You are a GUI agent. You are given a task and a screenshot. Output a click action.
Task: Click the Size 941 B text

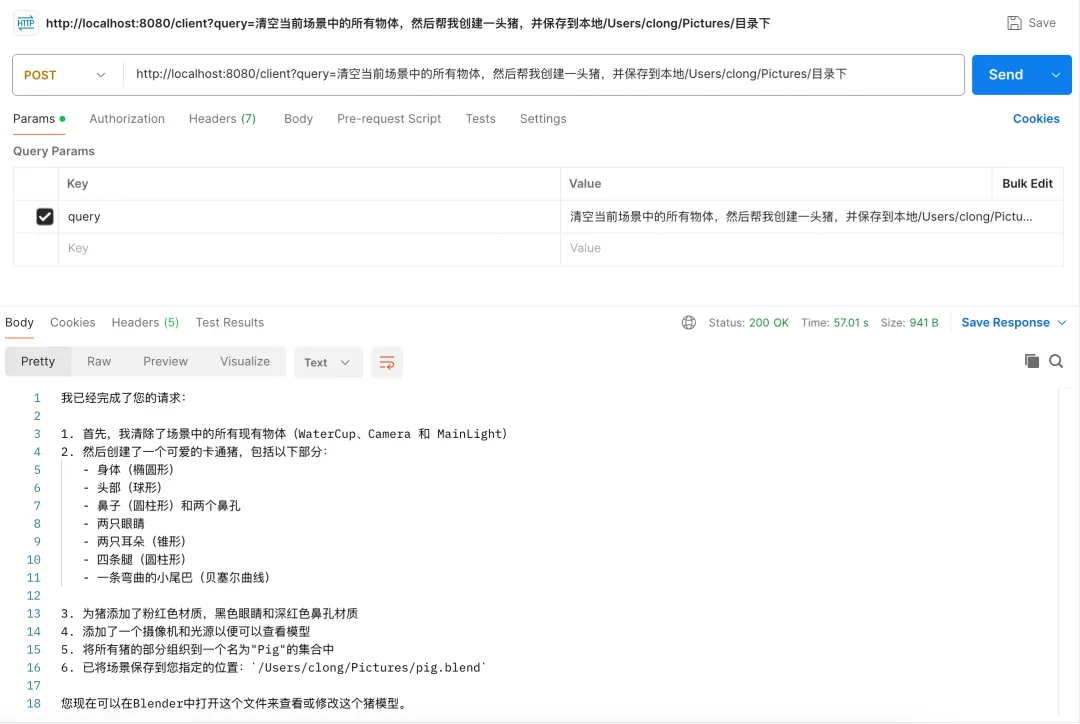click(x=909, y=322)
